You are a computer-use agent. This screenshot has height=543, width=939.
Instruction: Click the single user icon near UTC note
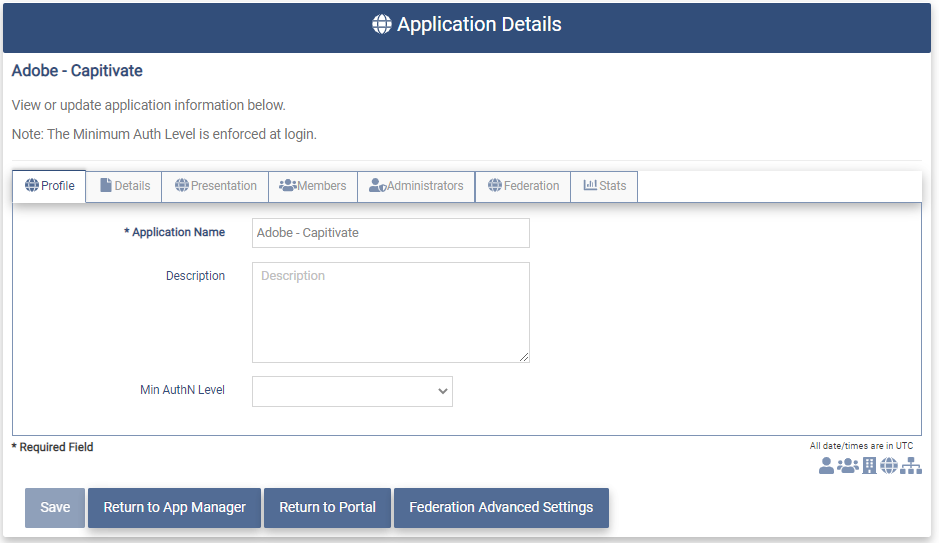coord(826,465)
